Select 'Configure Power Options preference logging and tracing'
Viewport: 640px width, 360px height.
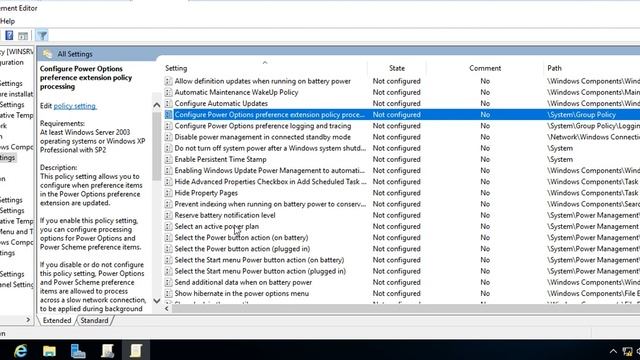coord(262,126)
